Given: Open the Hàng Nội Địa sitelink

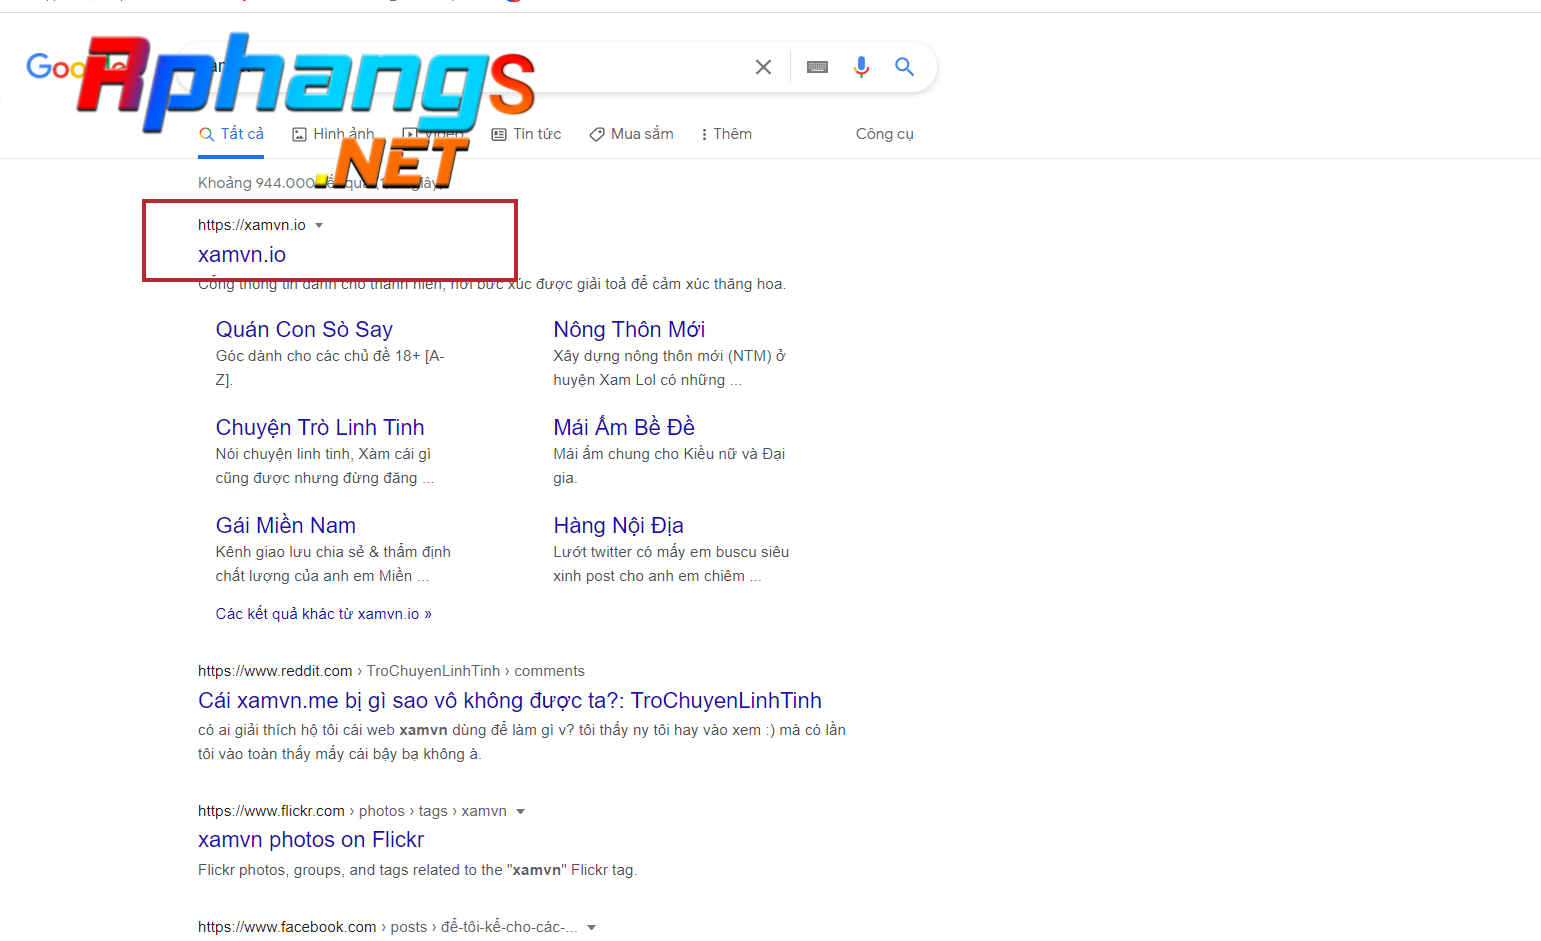Looking at the screenshot, I should [x=618, y=525].
